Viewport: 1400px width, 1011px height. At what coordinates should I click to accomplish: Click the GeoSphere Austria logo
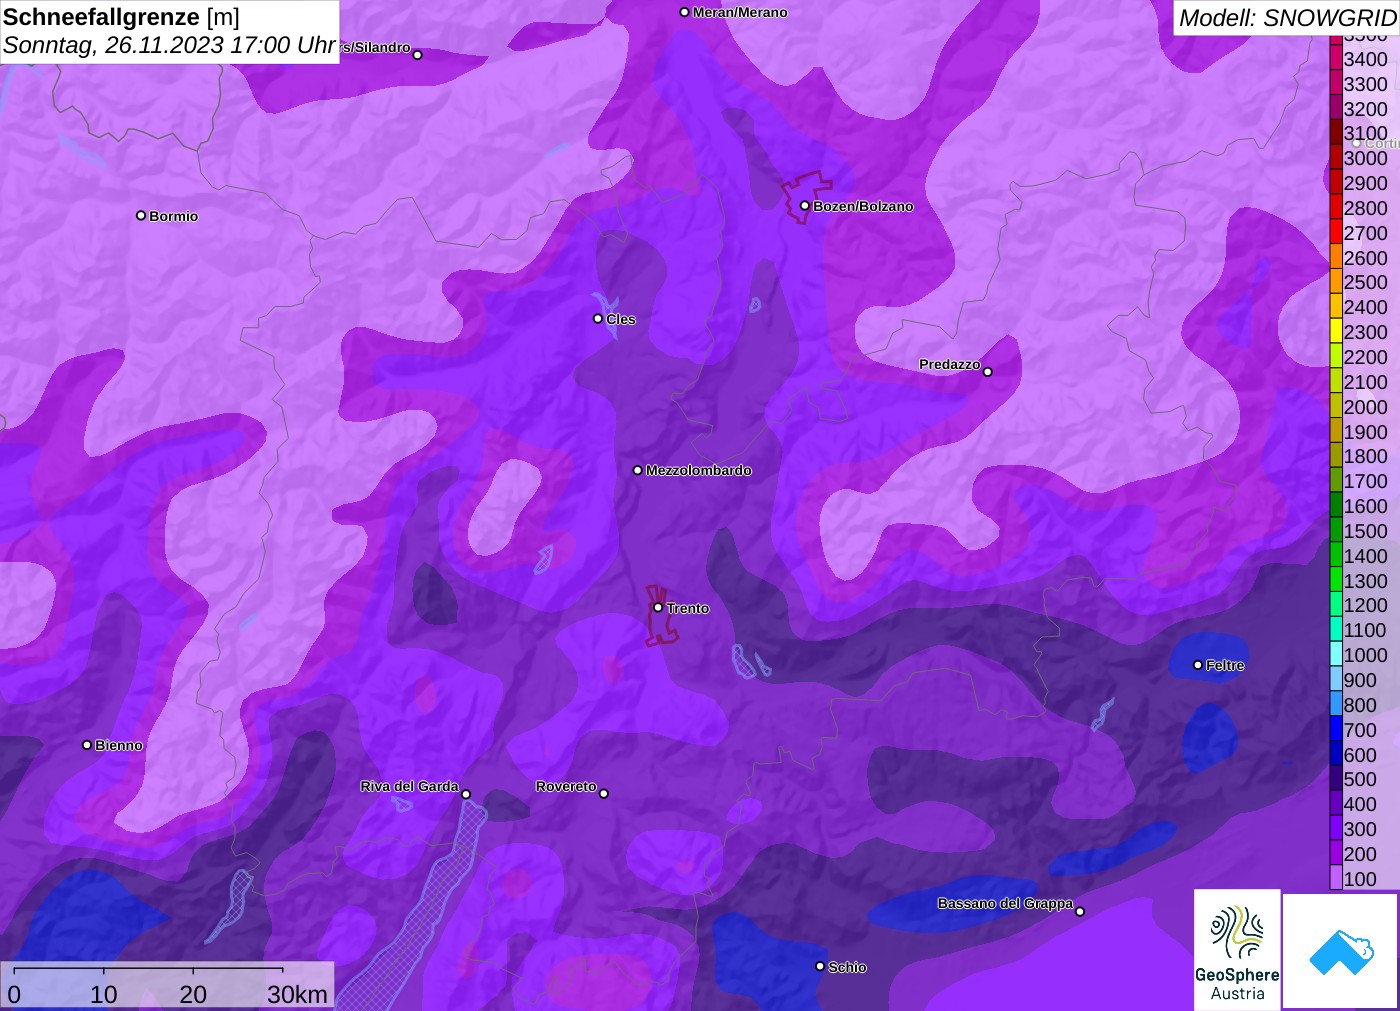pyautogui.click(x=1237, y=949)
